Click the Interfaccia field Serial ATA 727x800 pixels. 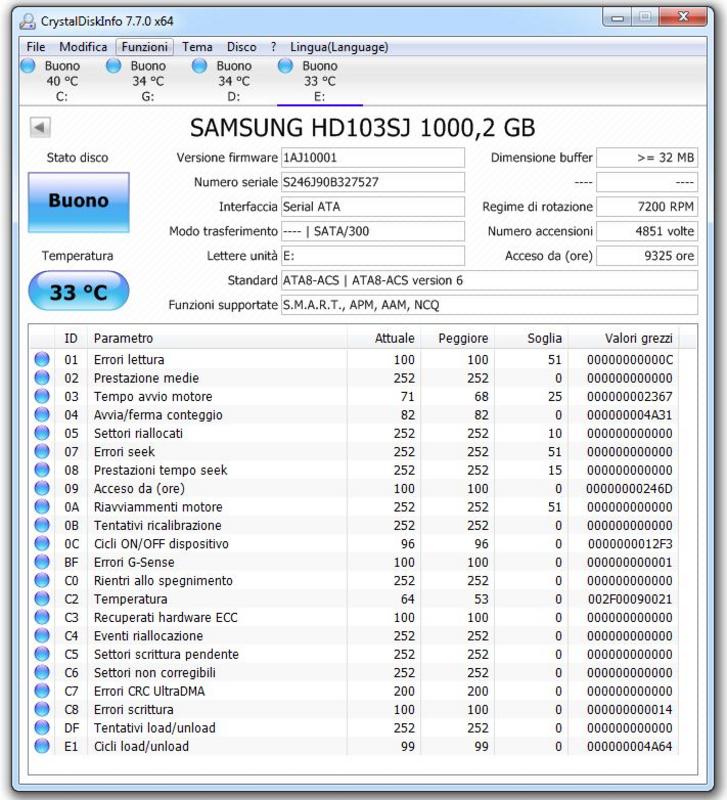click(373, 207)
